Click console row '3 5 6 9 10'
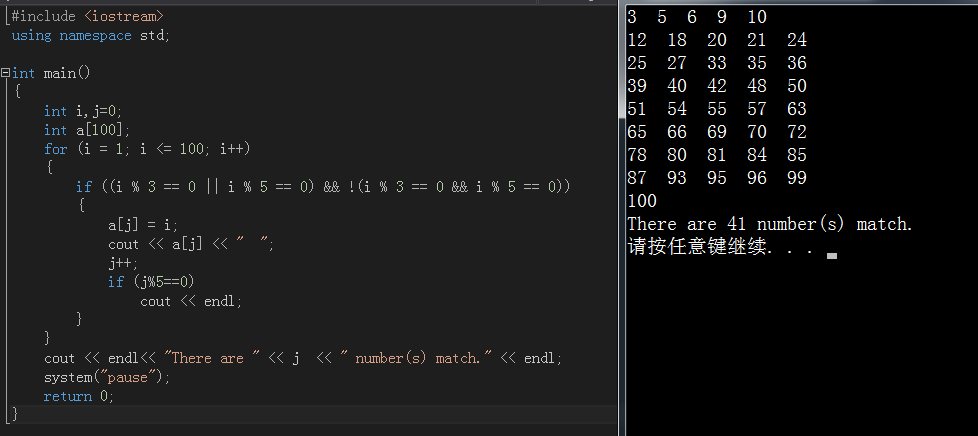 click(697, 17)
